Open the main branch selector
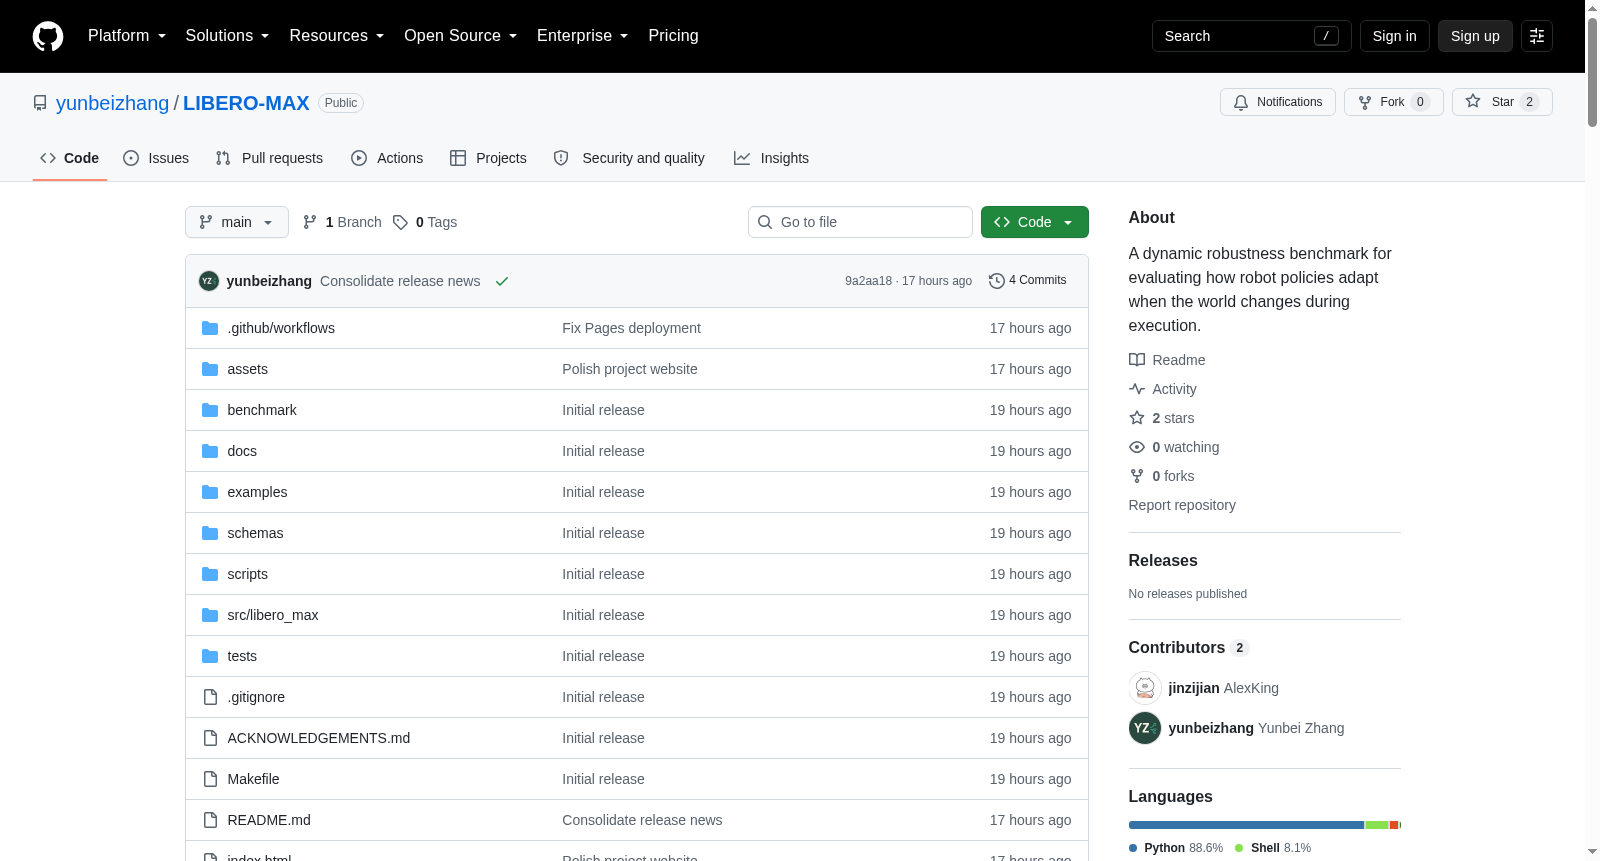 tap(237, 222)
